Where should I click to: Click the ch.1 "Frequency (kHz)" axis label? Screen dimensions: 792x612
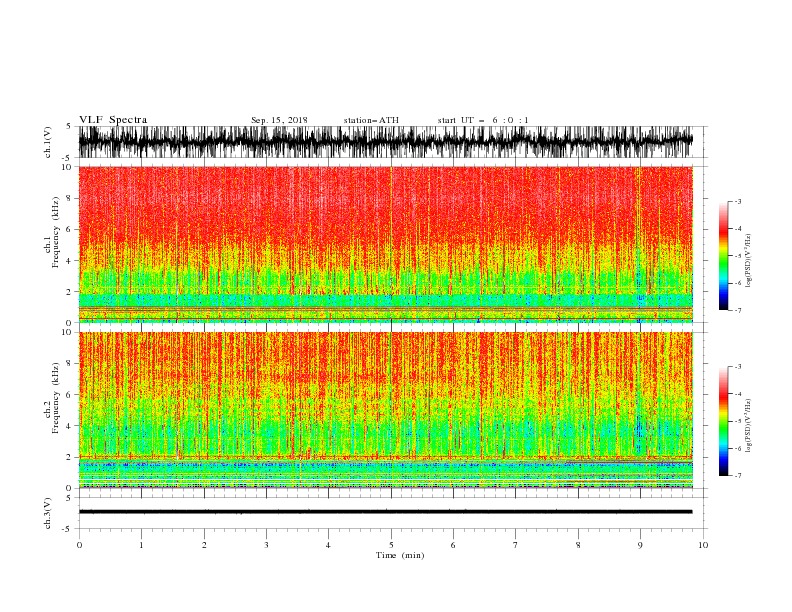point(56,232)
